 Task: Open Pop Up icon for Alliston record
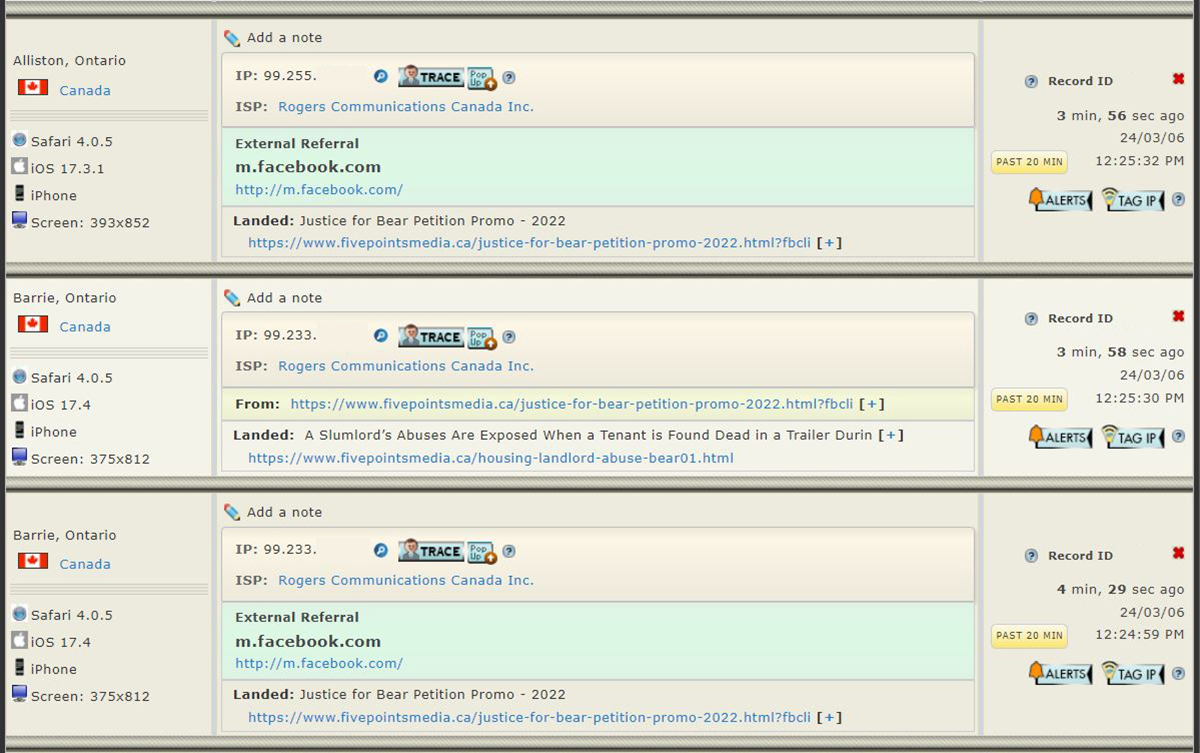pos(482,78)
